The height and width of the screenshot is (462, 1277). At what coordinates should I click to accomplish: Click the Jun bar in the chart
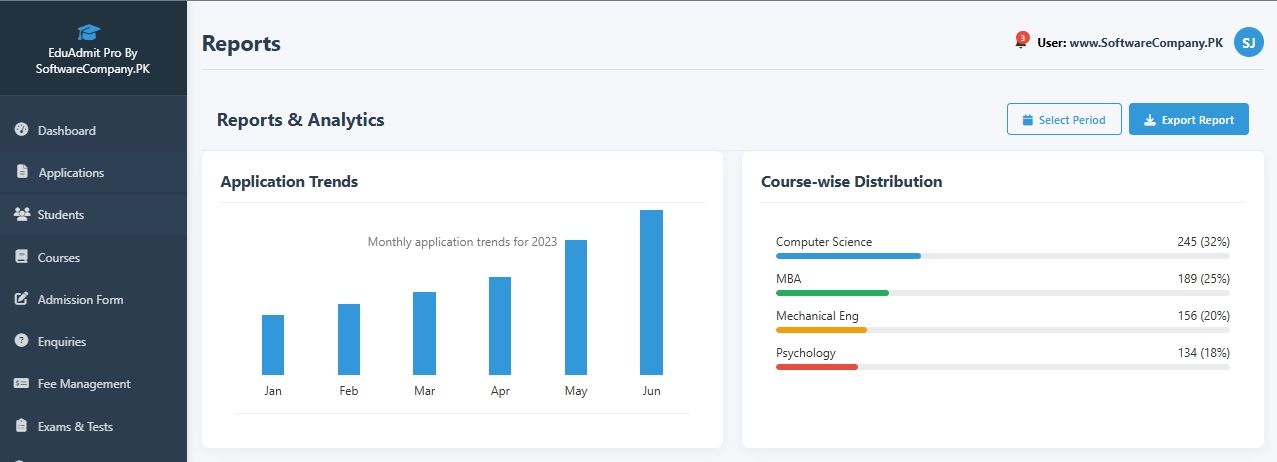click(x=652, y=292)
